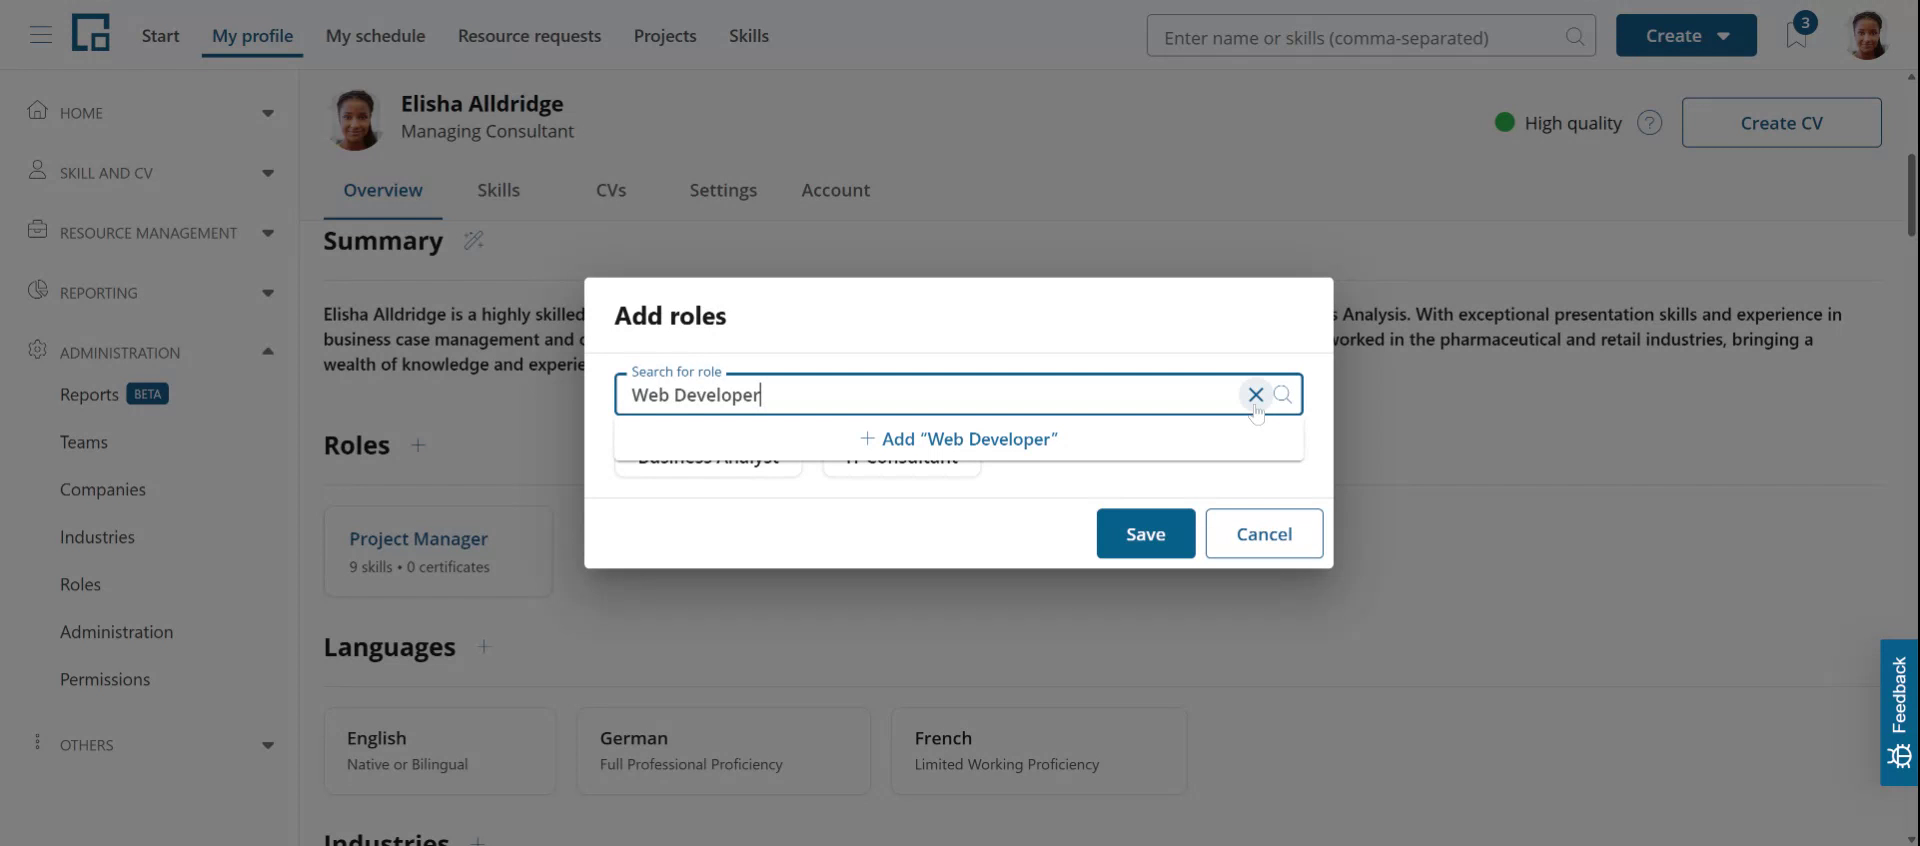The height and width of the screenshot is (846, 1920).
Task: Save the added roles
Action: 1145,534
